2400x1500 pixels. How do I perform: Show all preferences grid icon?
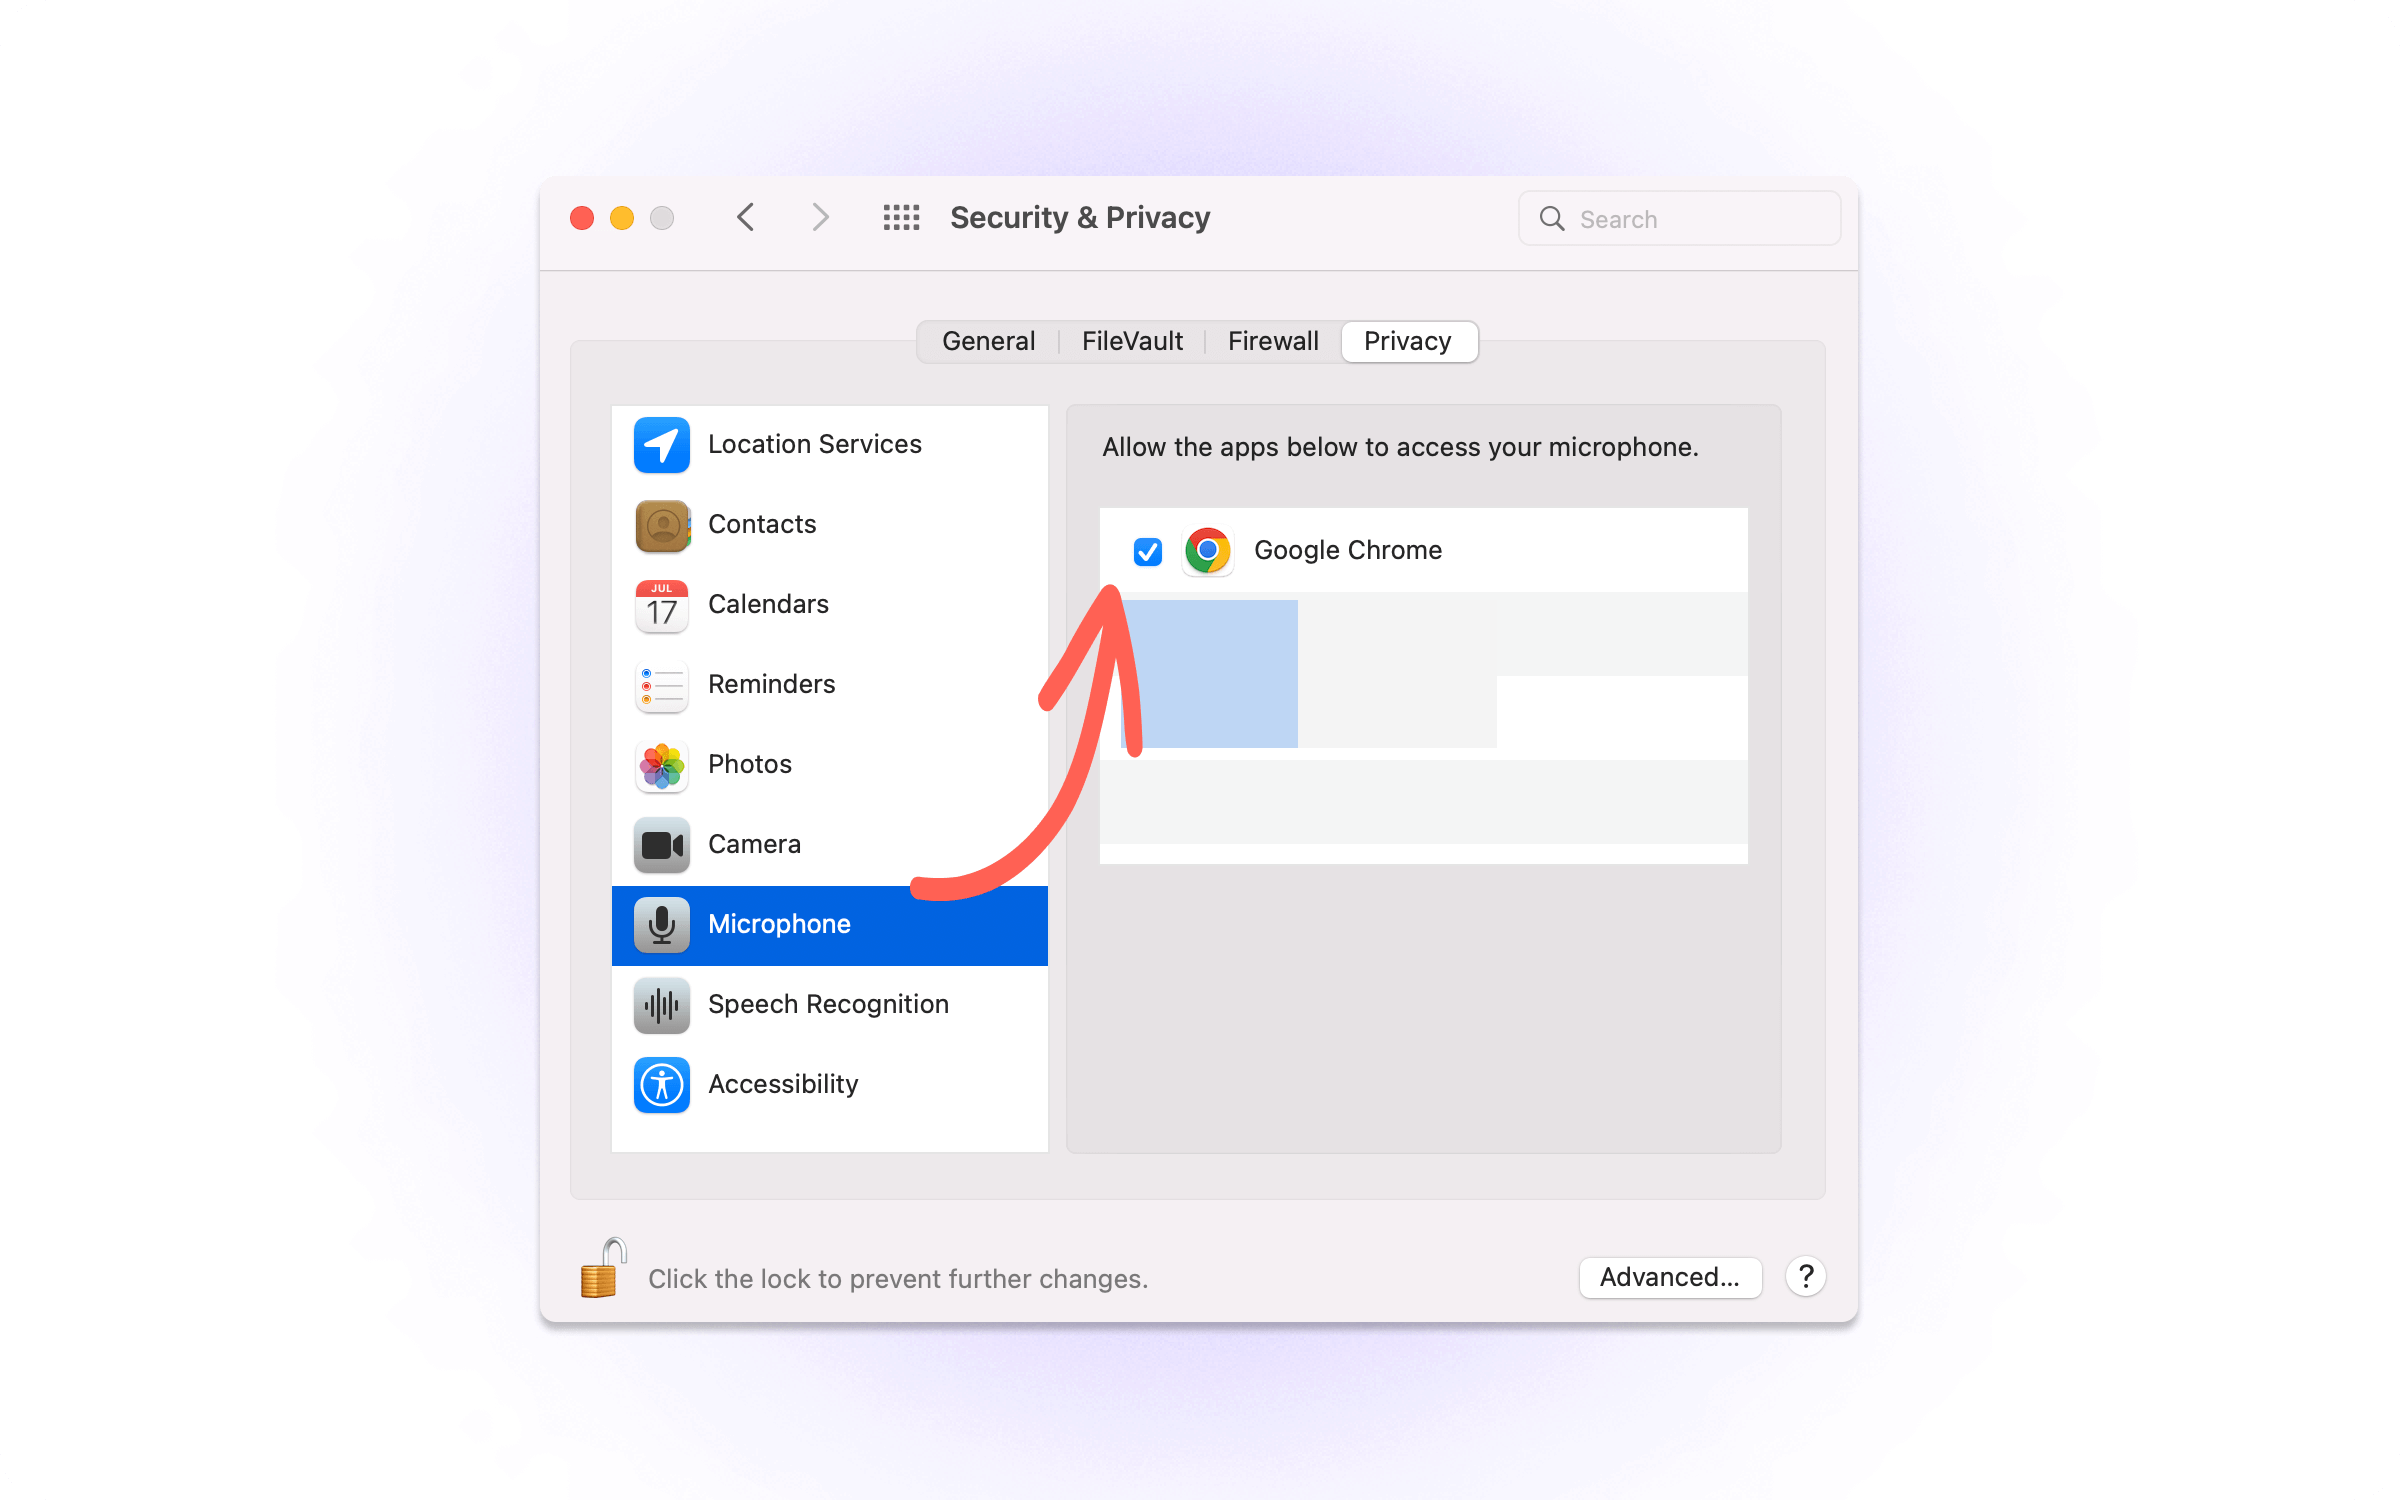(901, 217)
